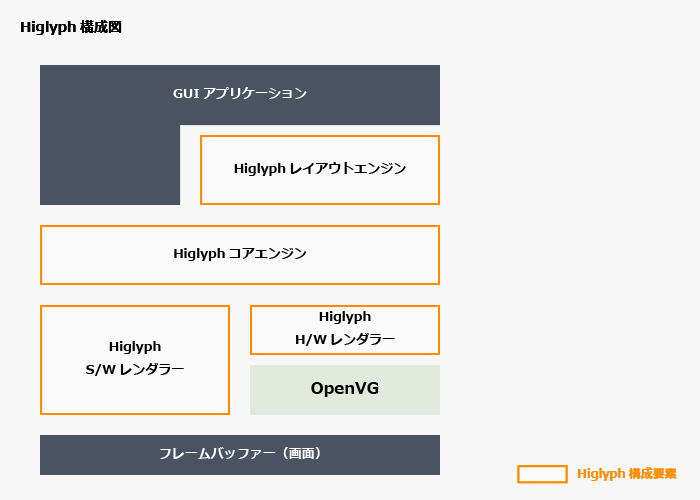The width and height of the screenshot is (700, 500).
Task: Click the orange legend rectangle swatch
Action: coord(542,474)
